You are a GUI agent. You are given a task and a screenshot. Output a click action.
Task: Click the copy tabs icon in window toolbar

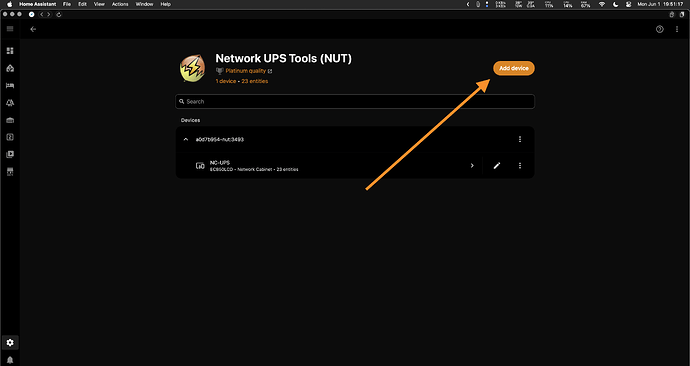[682, 15]
